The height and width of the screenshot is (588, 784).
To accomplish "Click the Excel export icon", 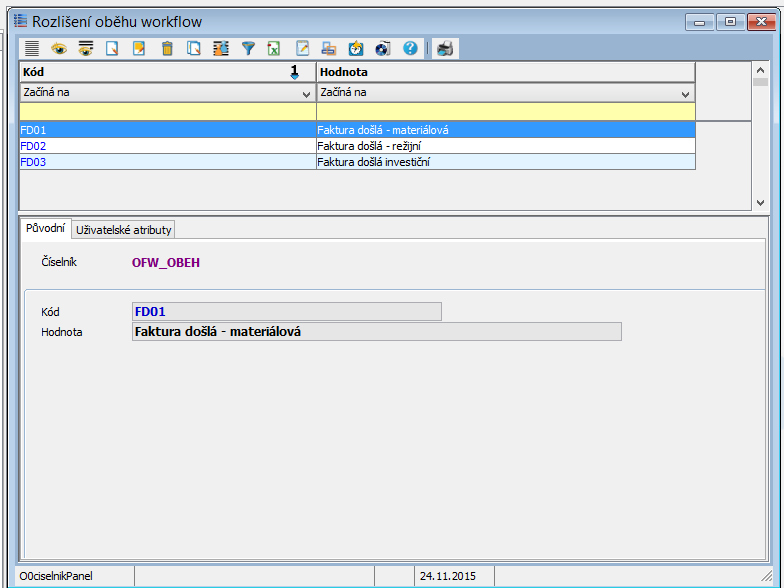I will [273, 48].
